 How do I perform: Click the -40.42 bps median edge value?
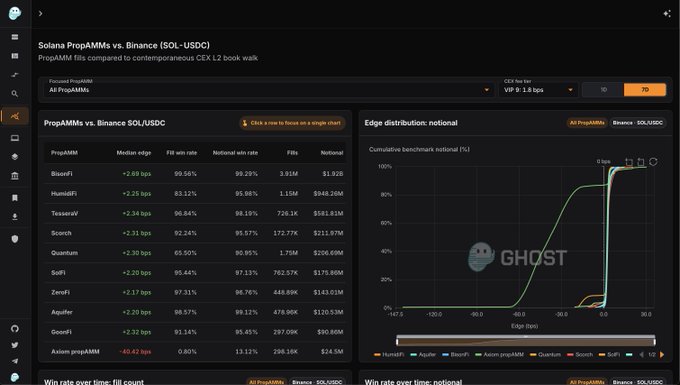point(135,352)
